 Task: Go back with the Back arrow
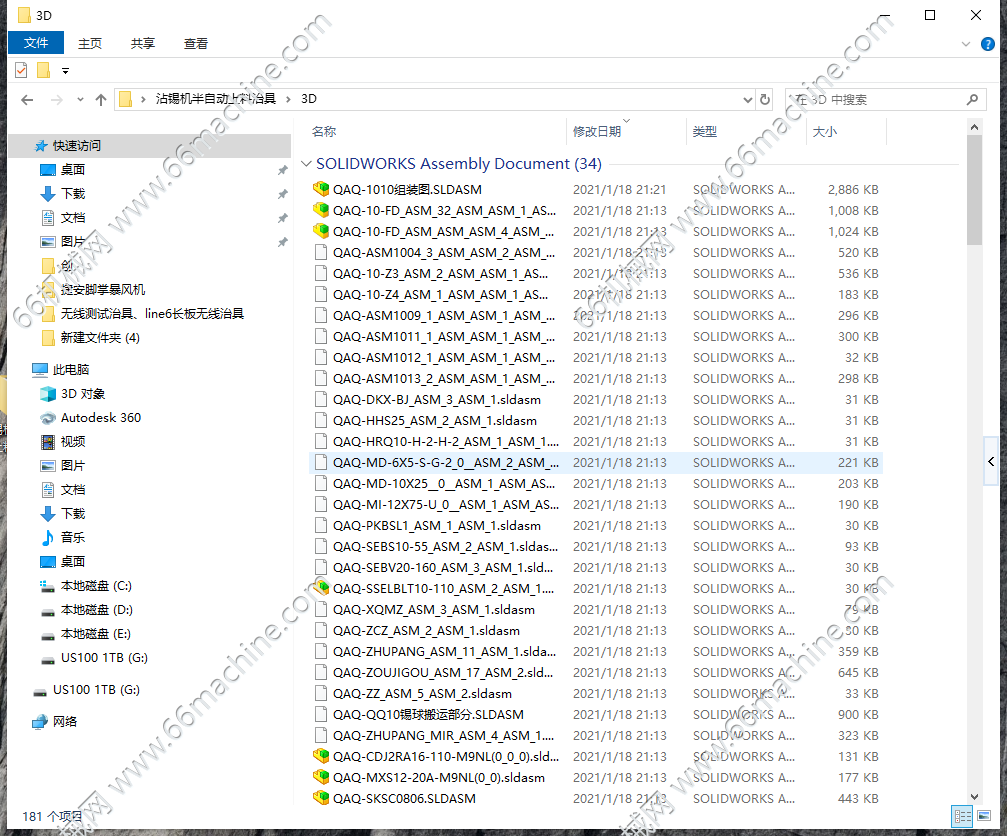(27, 100)
